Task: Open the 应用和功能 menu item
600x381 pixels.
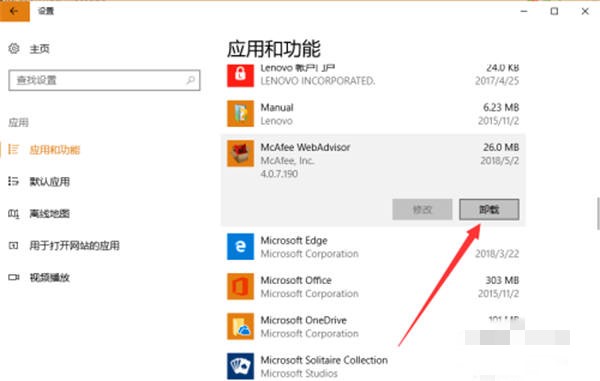Action: pyautogui.click(x=55, y=150)
